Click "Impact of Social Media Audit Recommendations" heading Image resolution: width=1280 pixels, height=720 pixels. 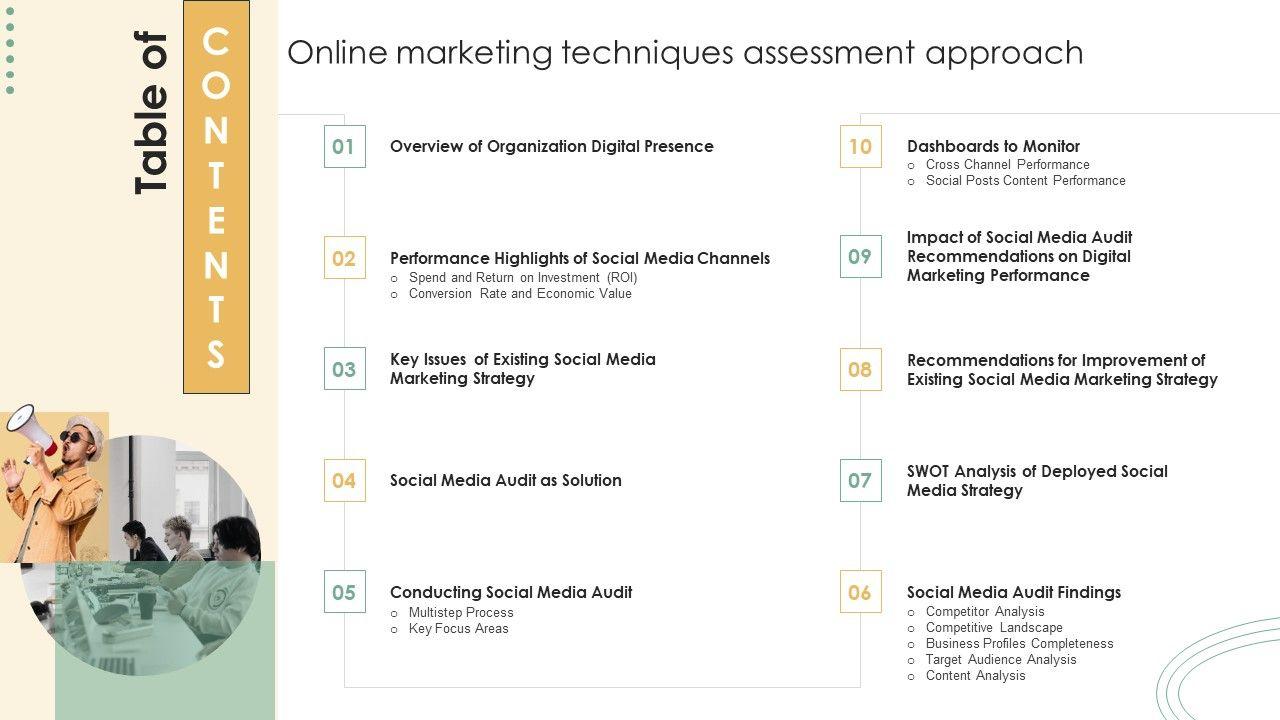pos(1020,256)
